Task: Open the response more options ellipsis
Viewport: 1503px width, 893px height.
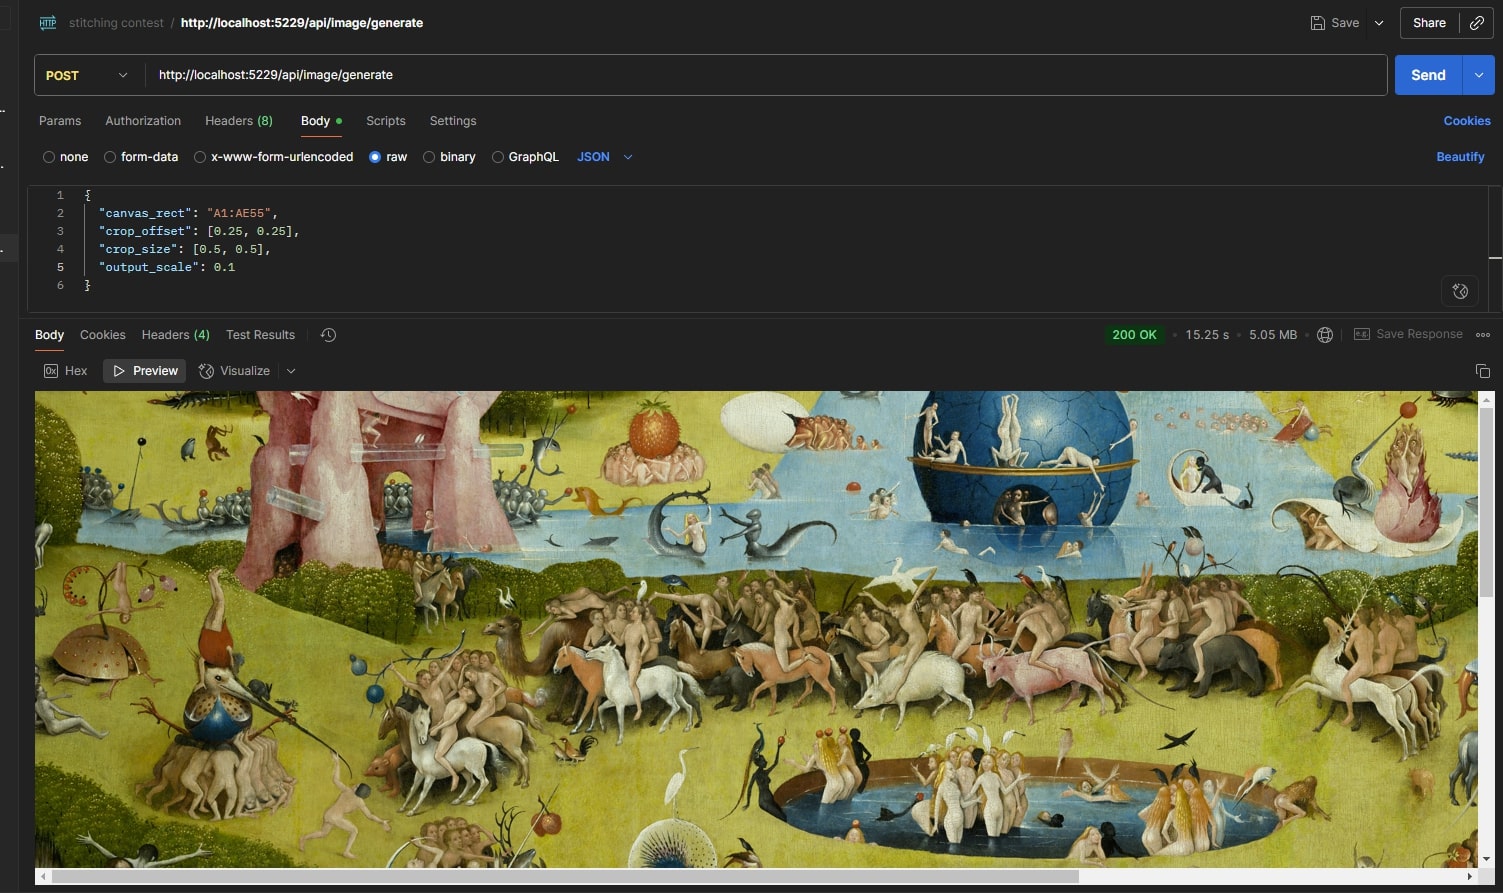Action: pos(1483,335)
